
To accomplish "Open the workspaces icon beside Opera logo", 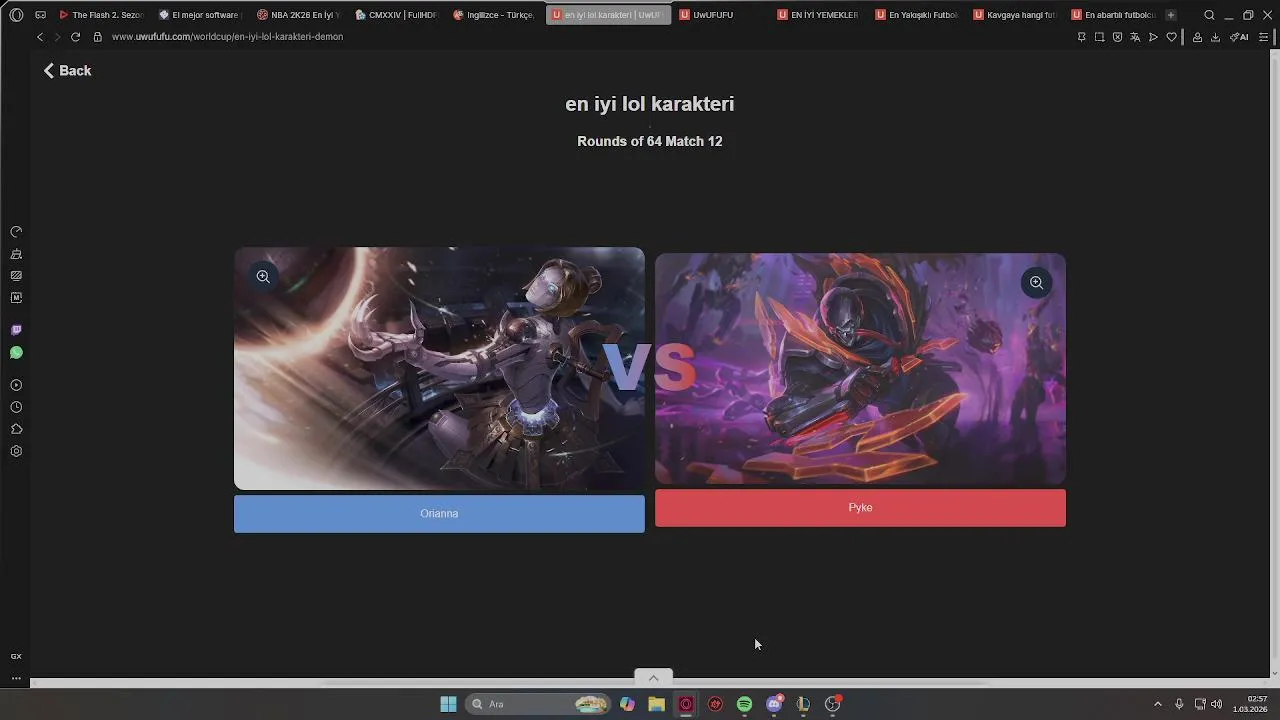I will 40,15.
